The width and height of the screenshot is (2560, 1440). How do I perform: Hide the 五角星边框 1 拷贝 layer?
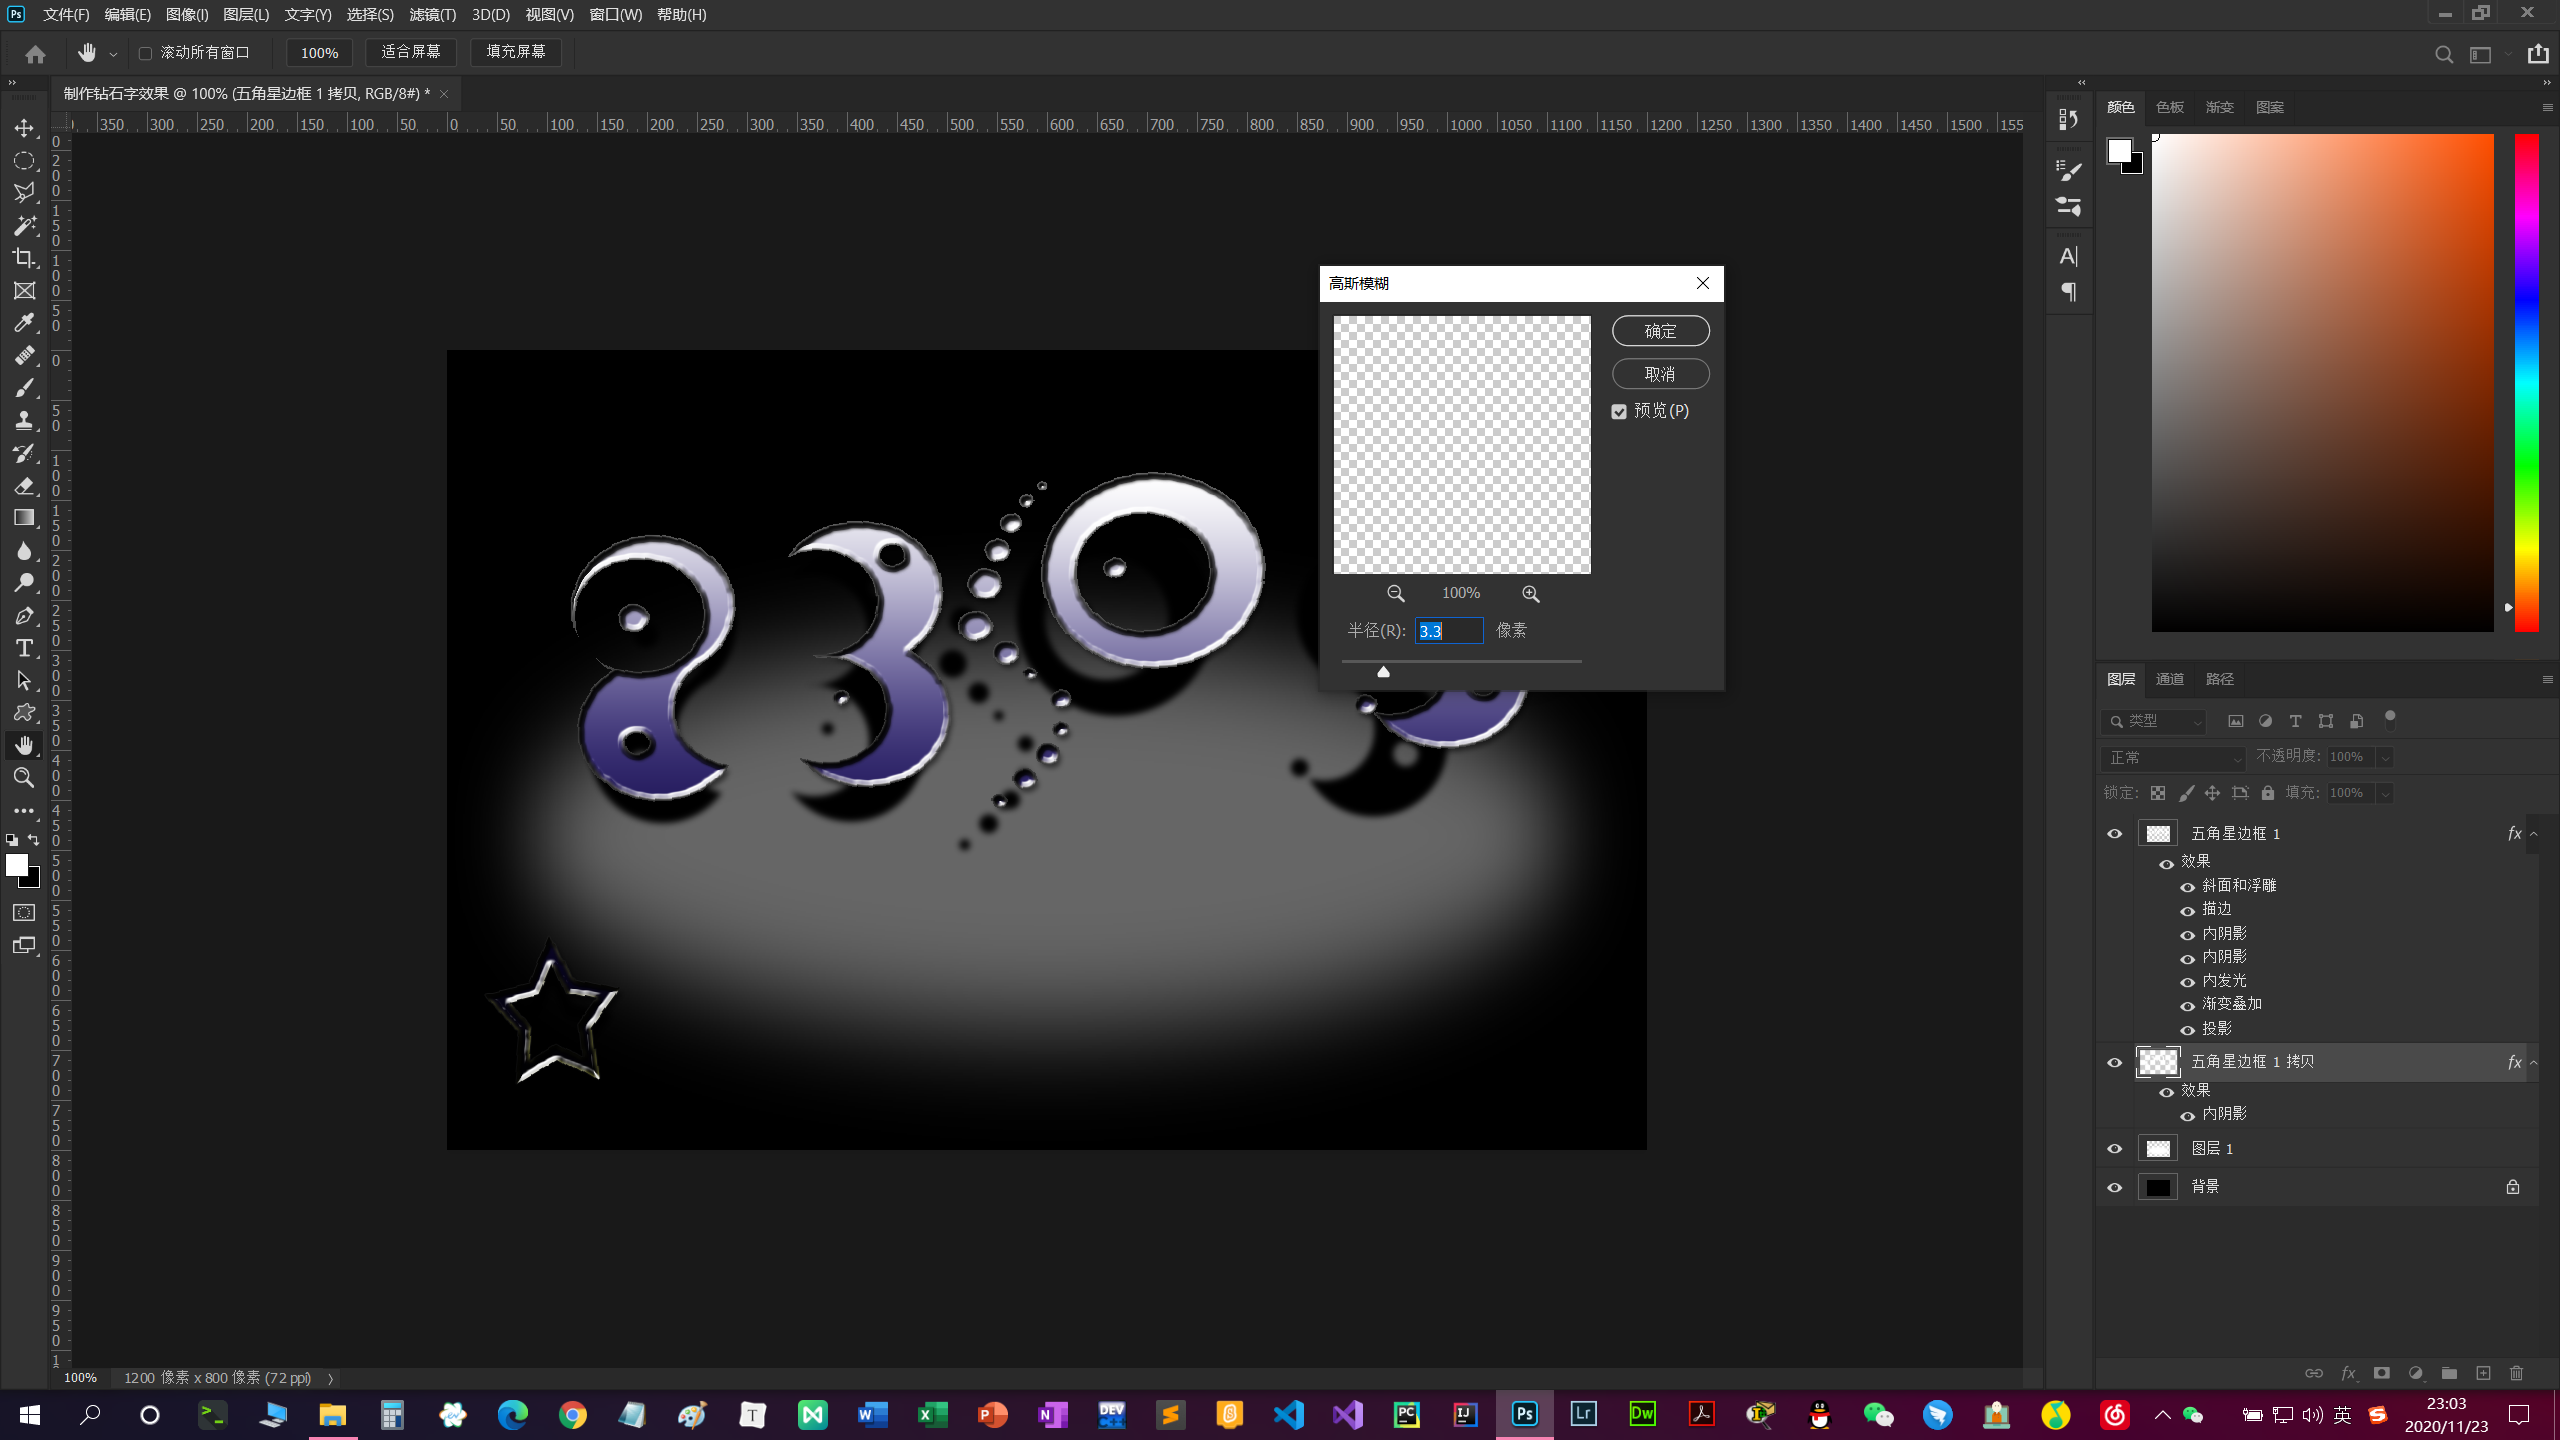tap(2115, 1063)
